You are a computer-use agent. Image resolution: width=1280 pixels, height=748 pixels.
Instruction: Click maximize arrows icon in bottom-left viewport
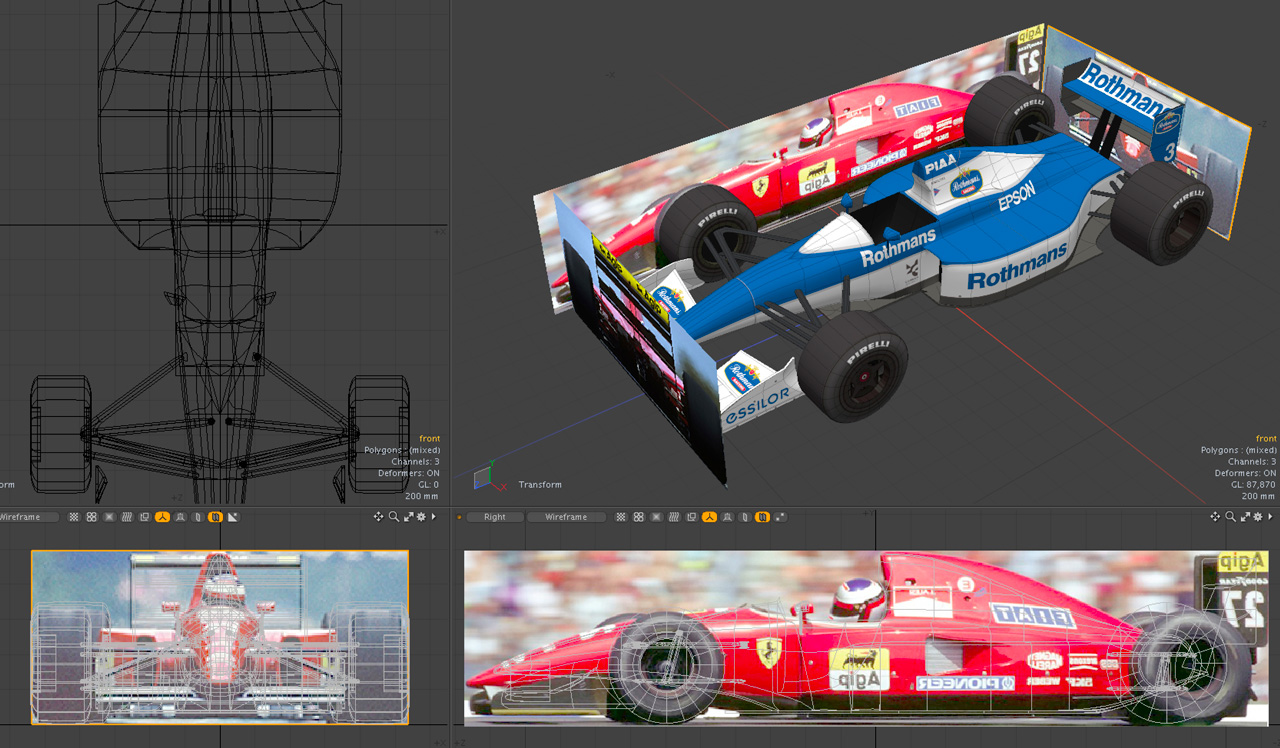pyautogui.click(x=408, y=517)
